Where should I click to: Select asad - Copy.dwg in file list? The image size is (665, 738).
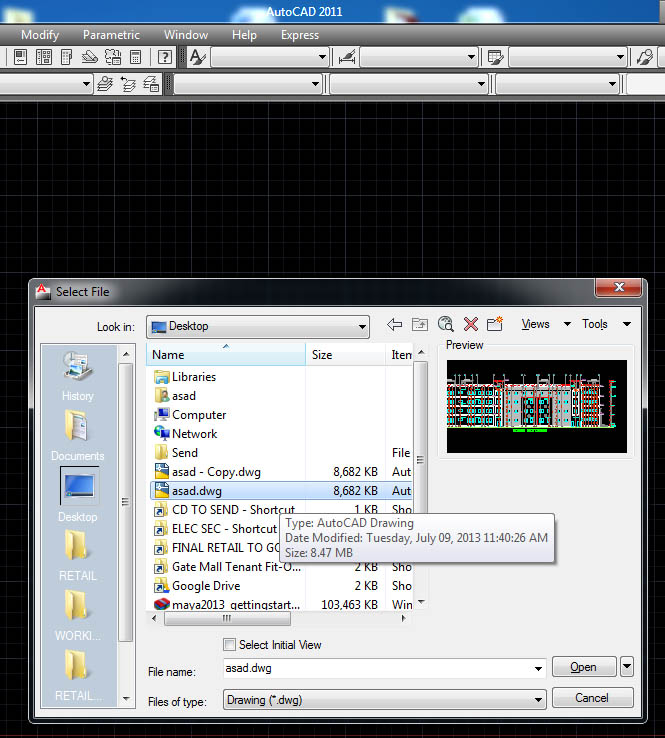280,472
